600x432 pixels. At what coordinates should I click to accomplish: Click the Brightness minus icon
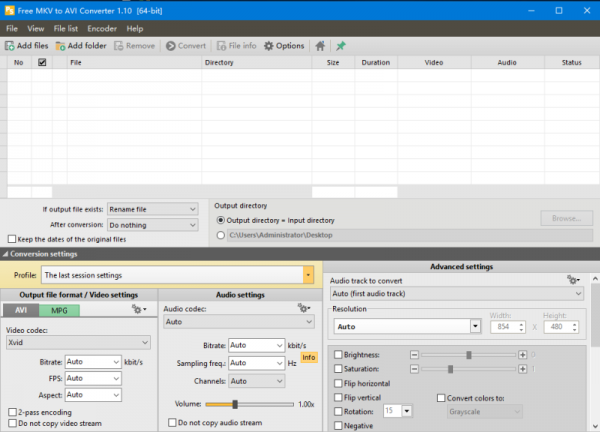(414, 355)
